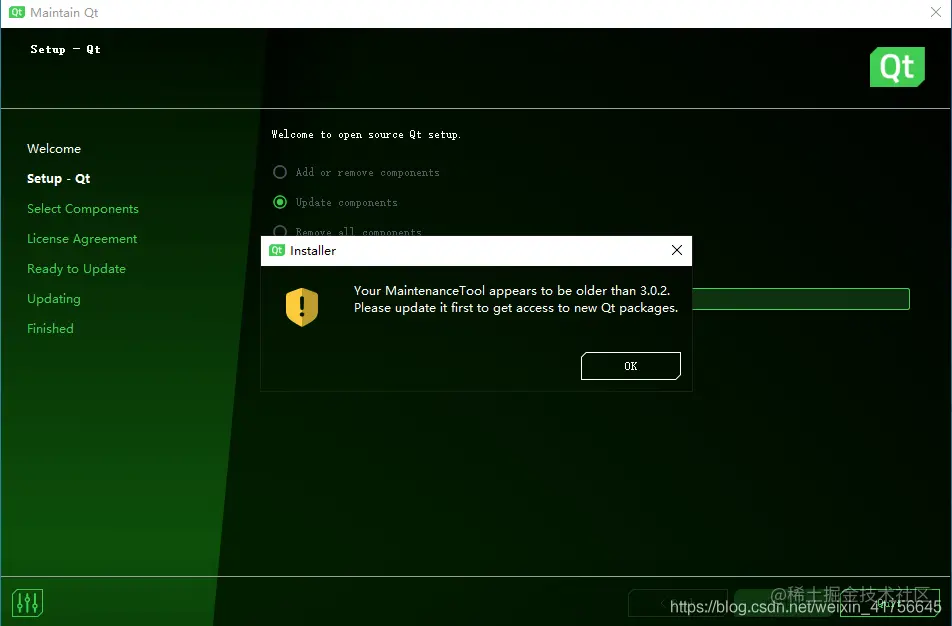952x626 pixels.
Task: Open the Finished step
Action: pyautogui.click(x=50, y=328)
